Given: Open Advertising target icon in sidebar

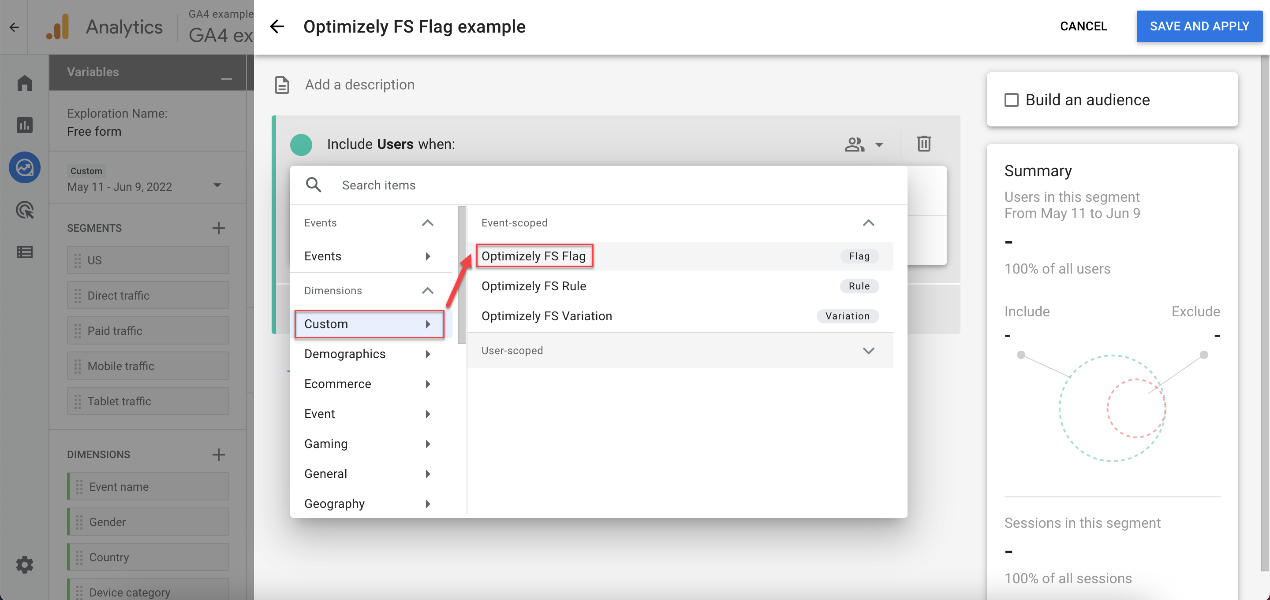Looking at the screenshot, I should (x=25, y=210).
